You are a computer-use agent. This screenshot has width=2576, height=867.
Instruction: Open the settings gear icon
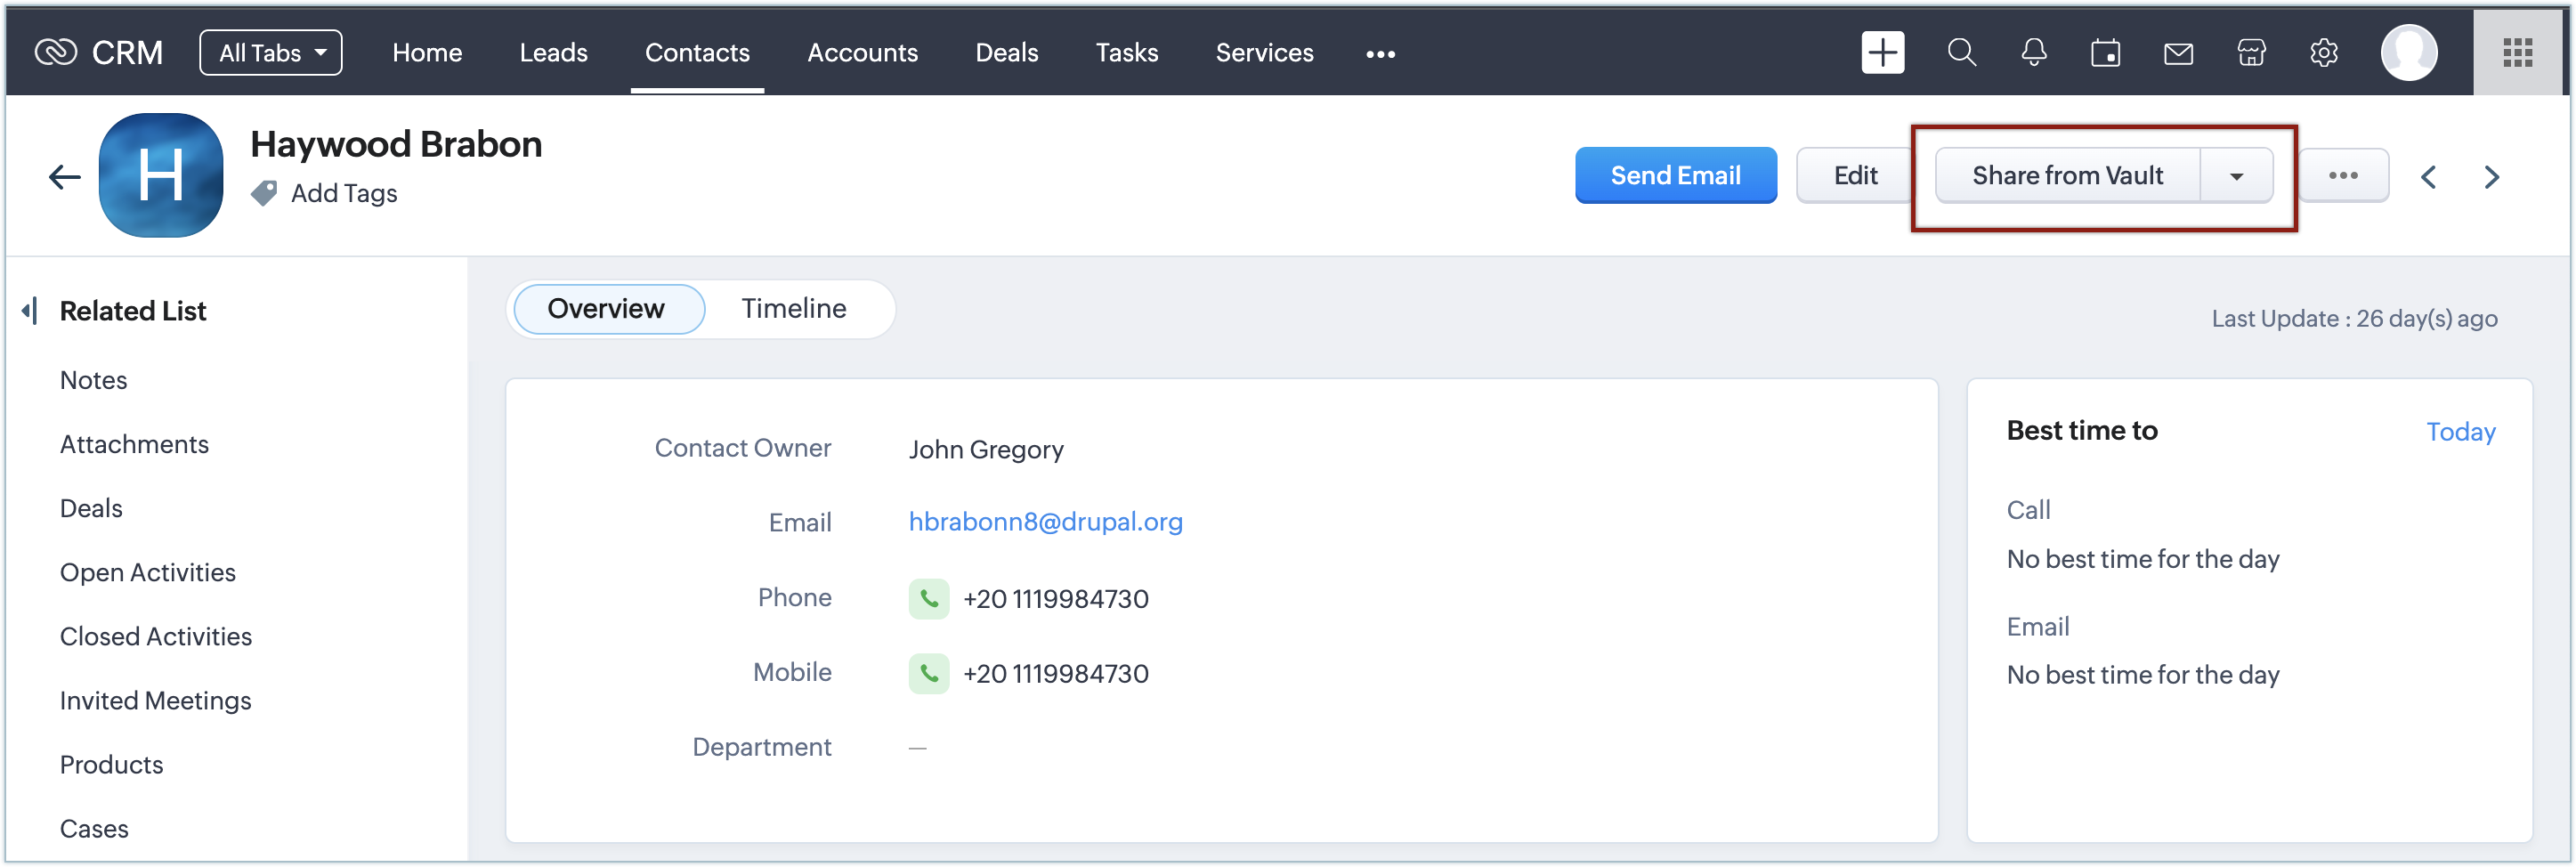point(2324,52)
